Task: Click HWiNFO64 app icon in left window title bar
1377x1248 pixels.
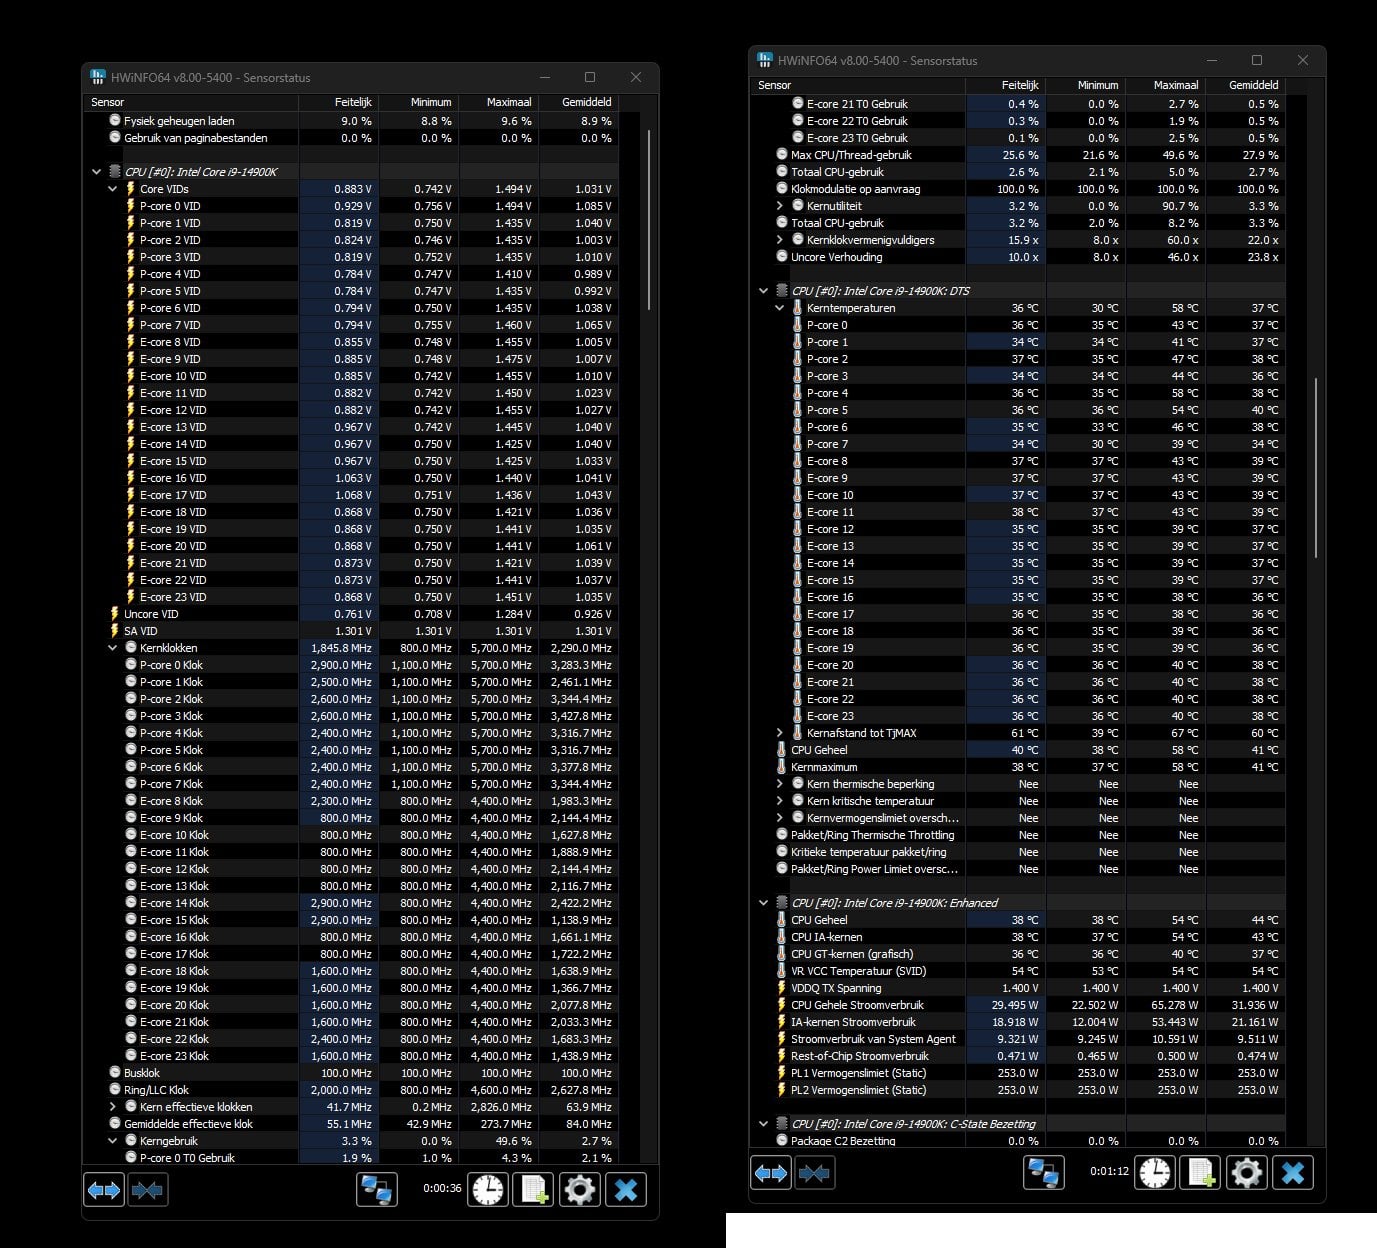Action: point(98,77)
